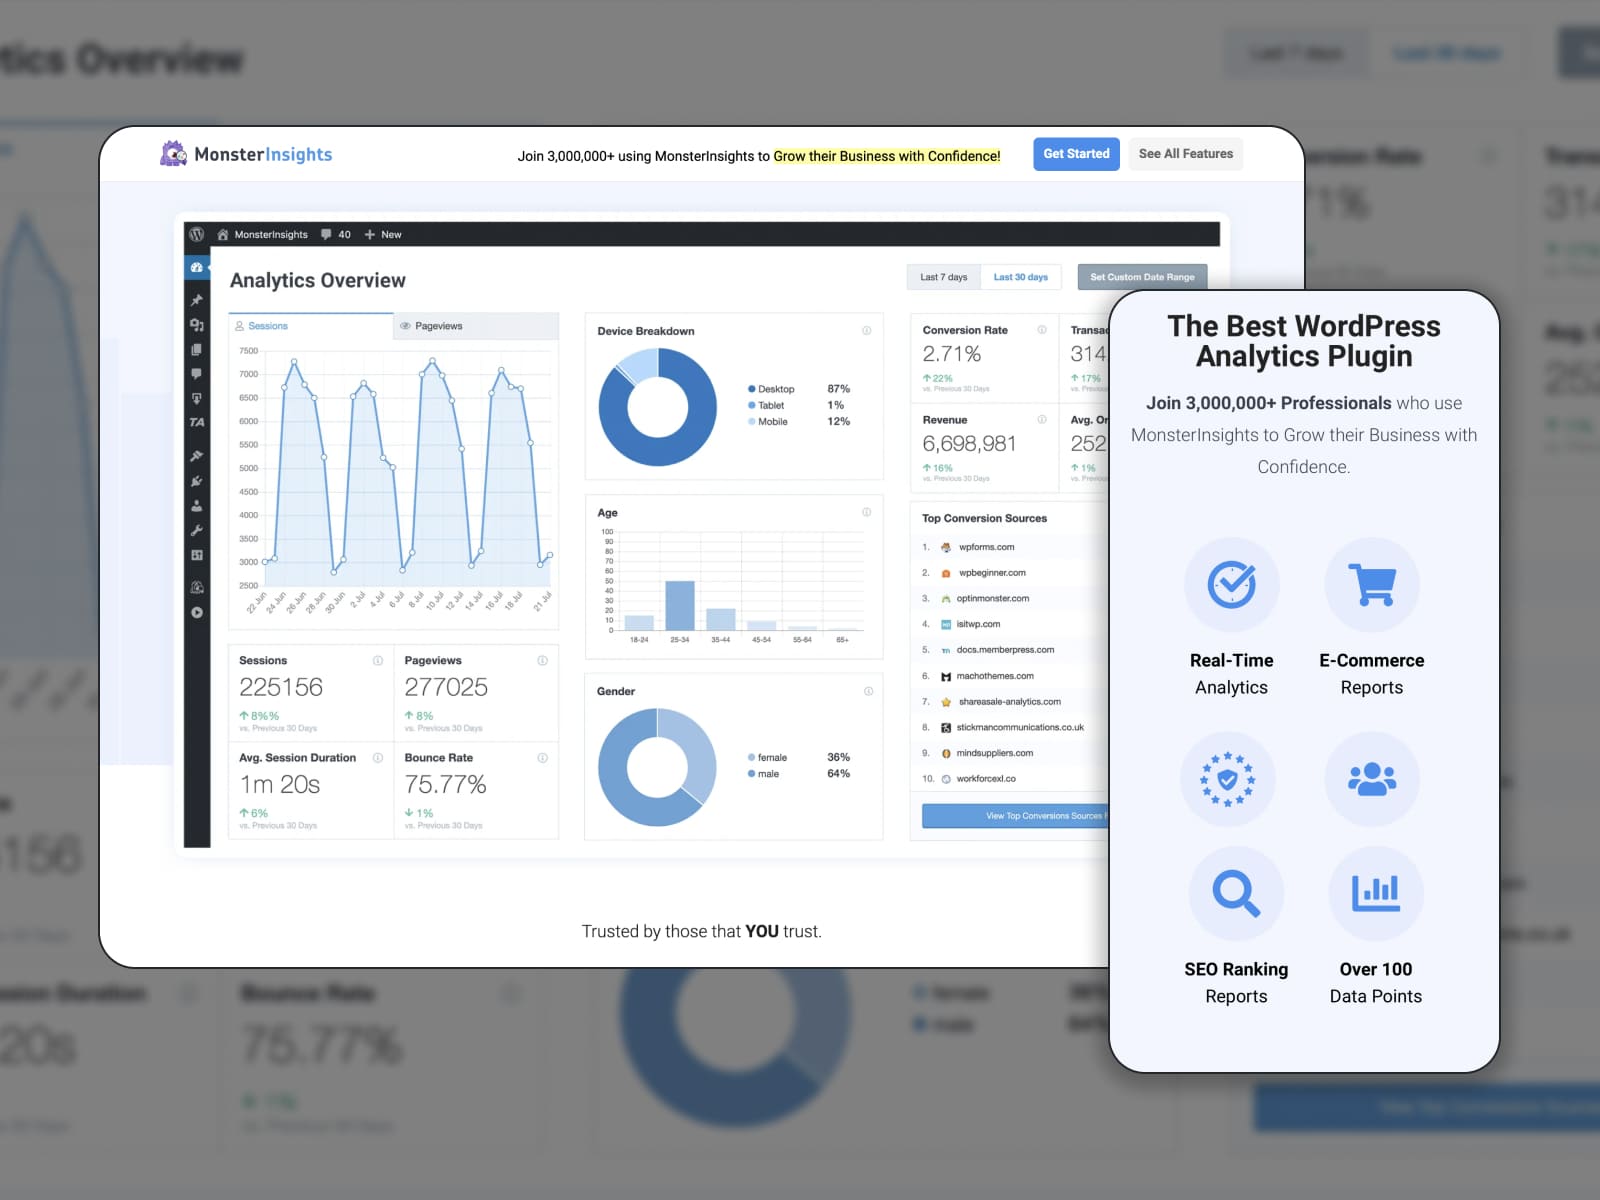Image resolution: width=1600 pixels, height=1200 pixels.
Task: Open the MonsterInsights home icon in admin bar
Action: point(223,234)
